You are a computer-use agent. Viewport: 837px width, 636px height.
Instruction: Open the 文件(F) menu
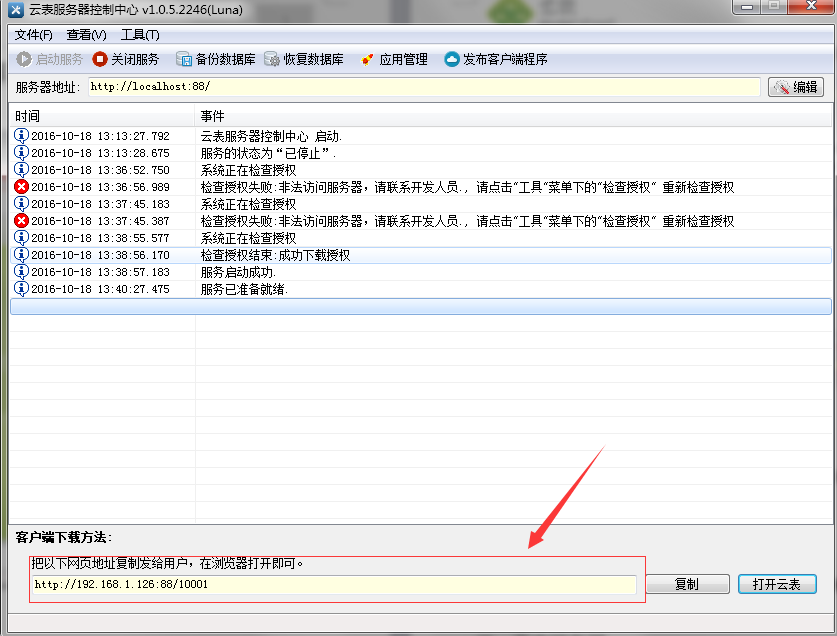33,35
